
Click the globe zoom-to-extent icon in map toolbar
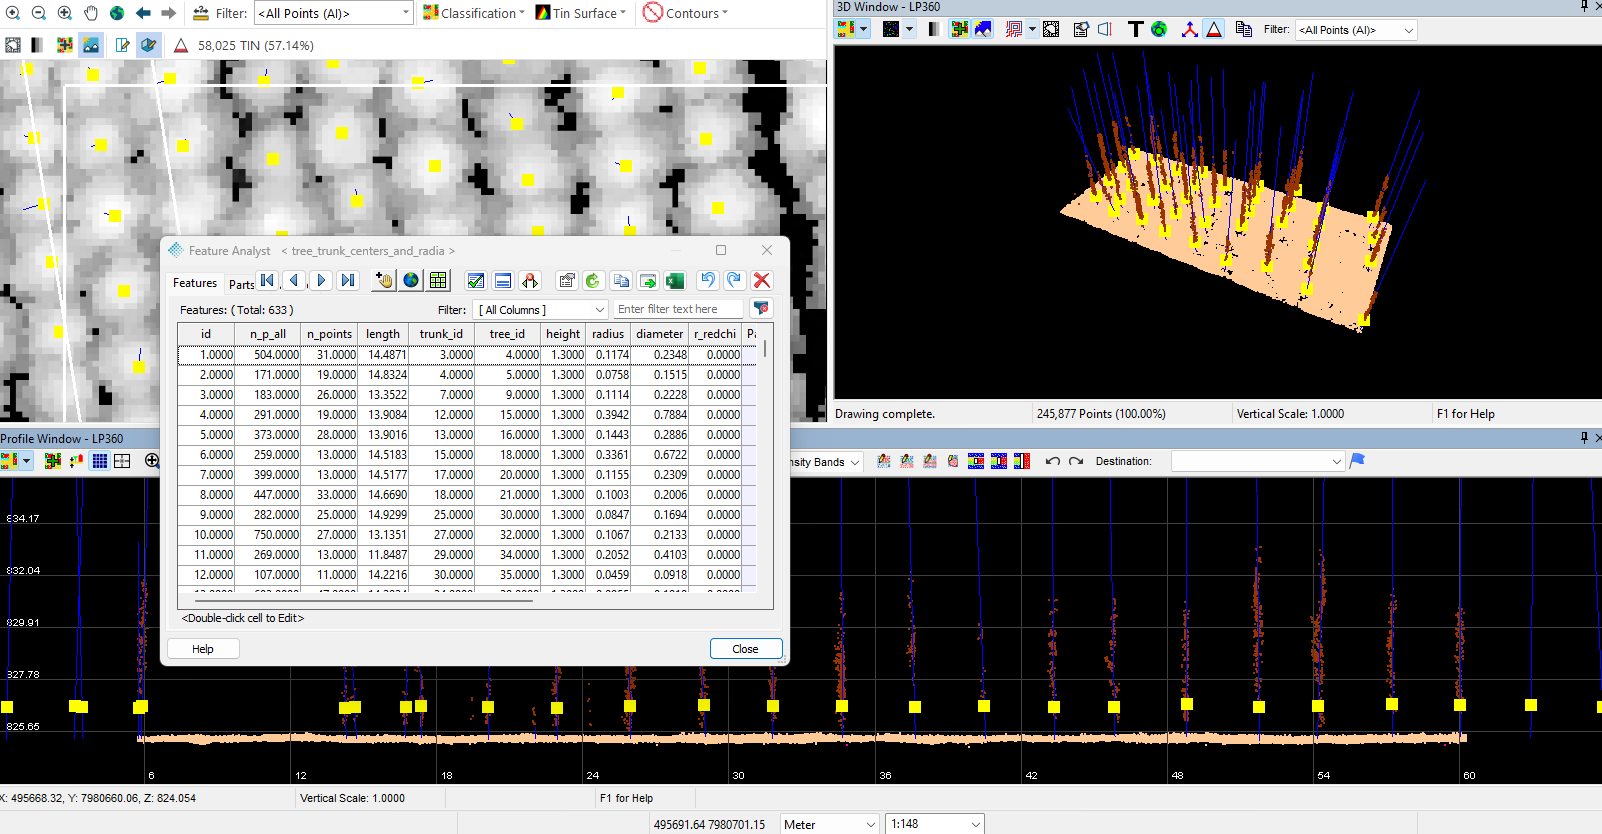[x=117, y=13]
